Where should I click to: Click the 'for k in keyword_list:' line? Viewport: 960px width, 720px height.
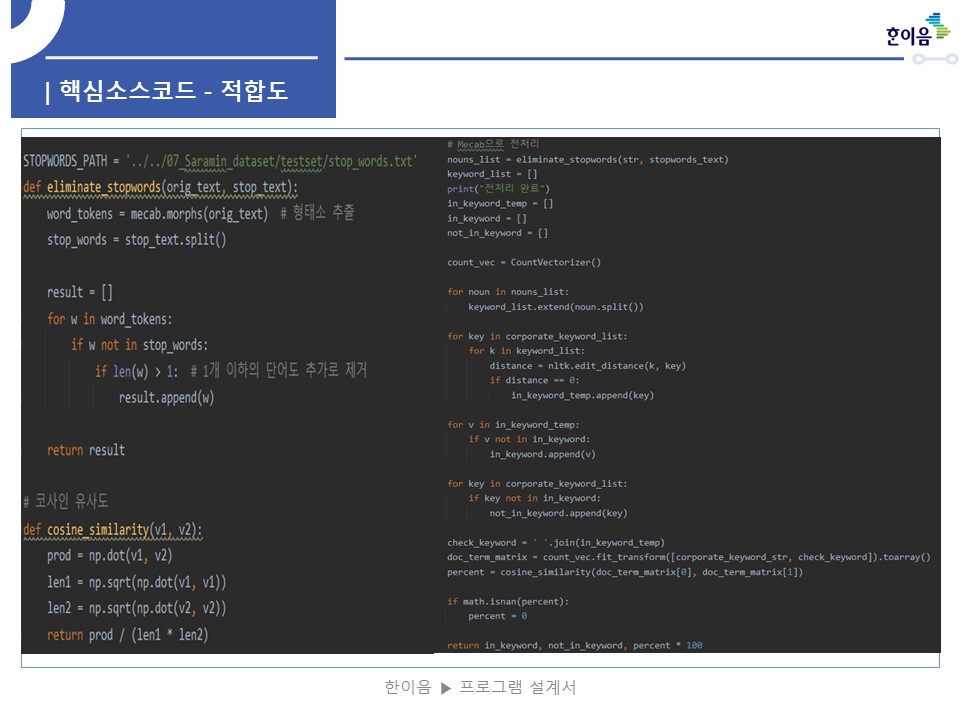[527, 351]
